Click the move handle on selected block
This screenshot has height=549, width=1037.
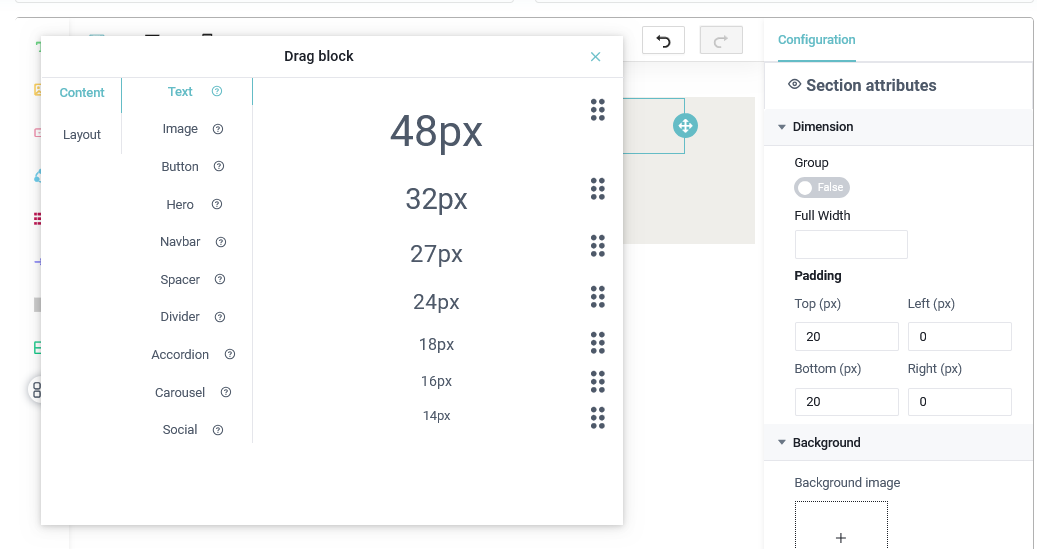[x=685, y=125]
